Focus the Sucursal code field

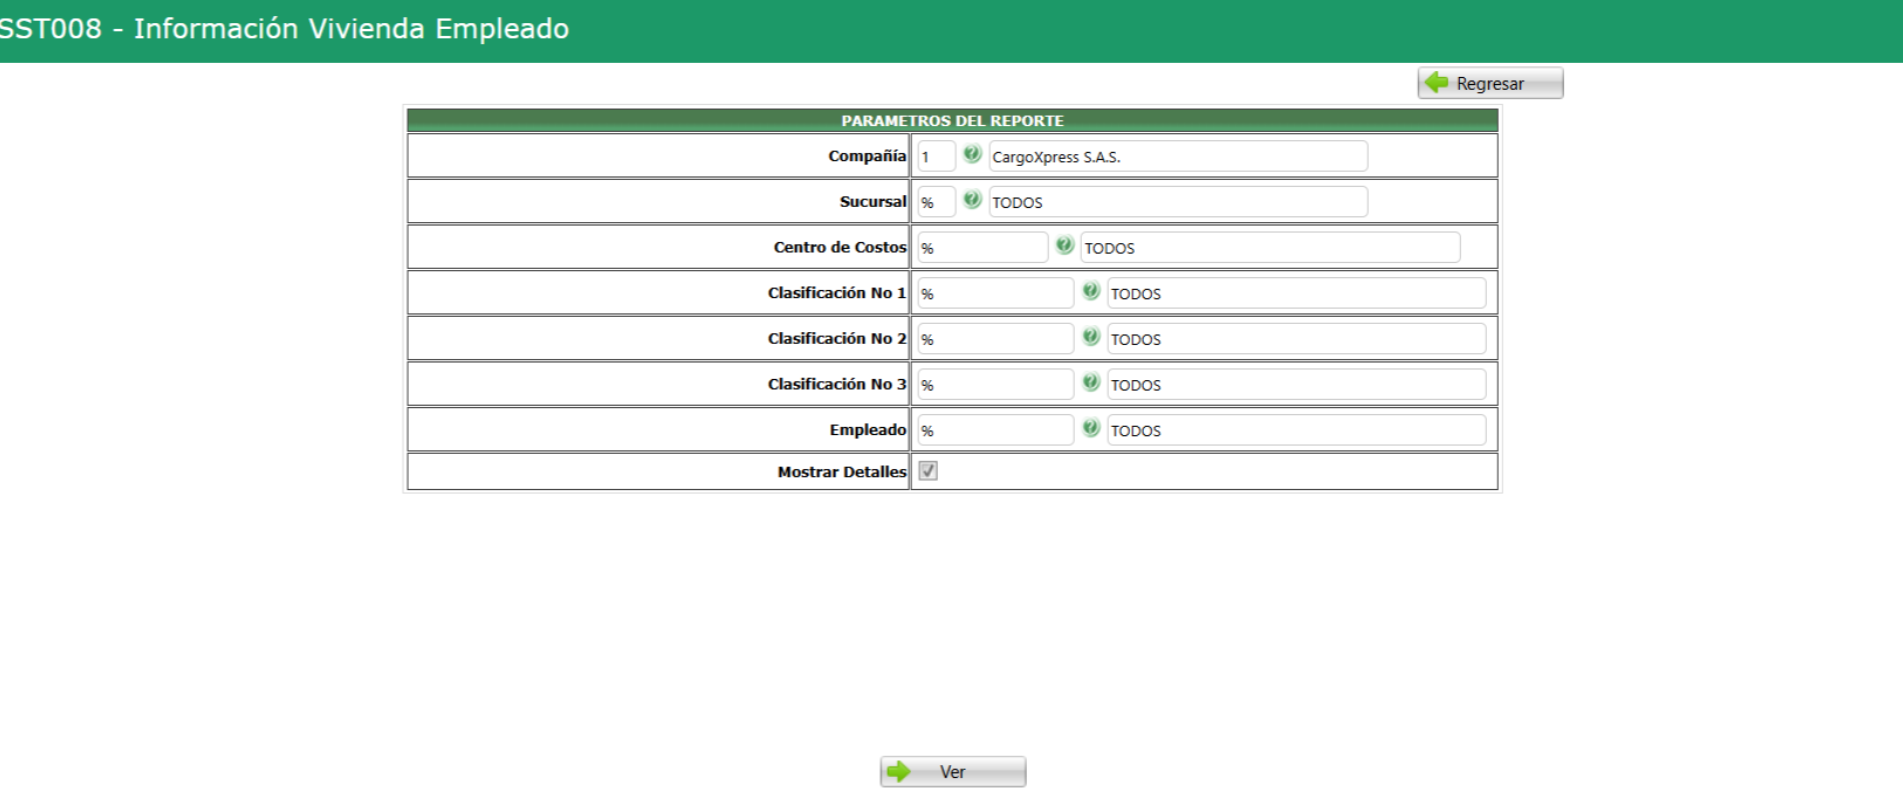coord(936,202)
